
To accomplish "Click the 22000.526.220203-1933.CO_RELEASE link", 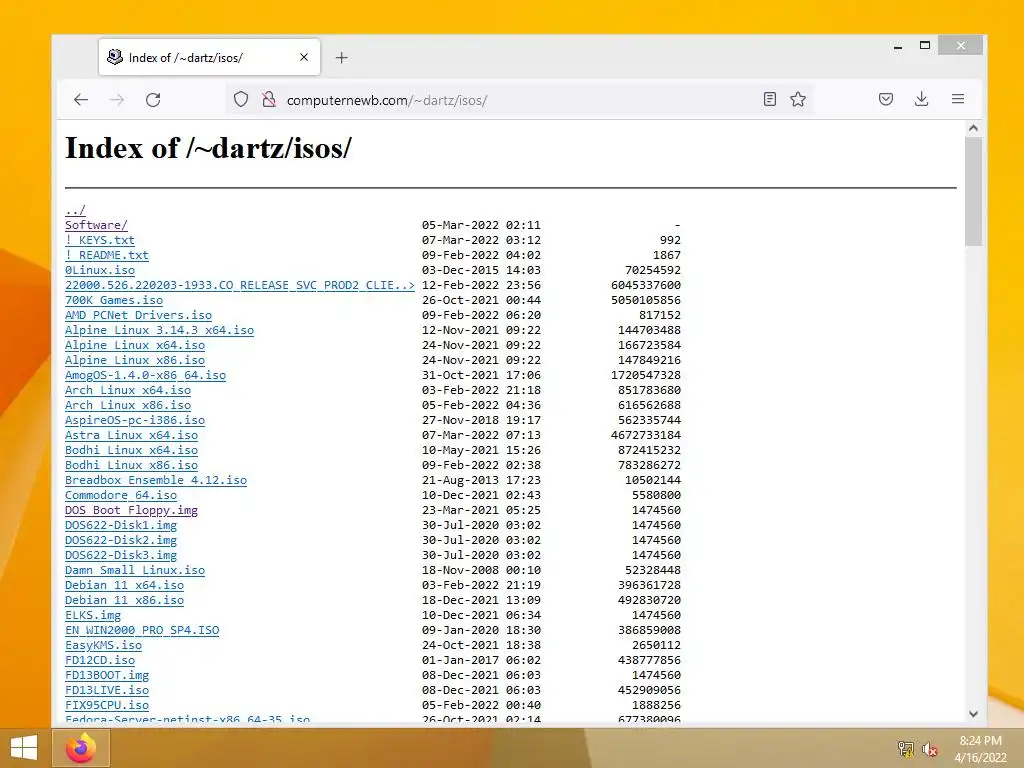I will pyautogui.click(x=240, y=285).
